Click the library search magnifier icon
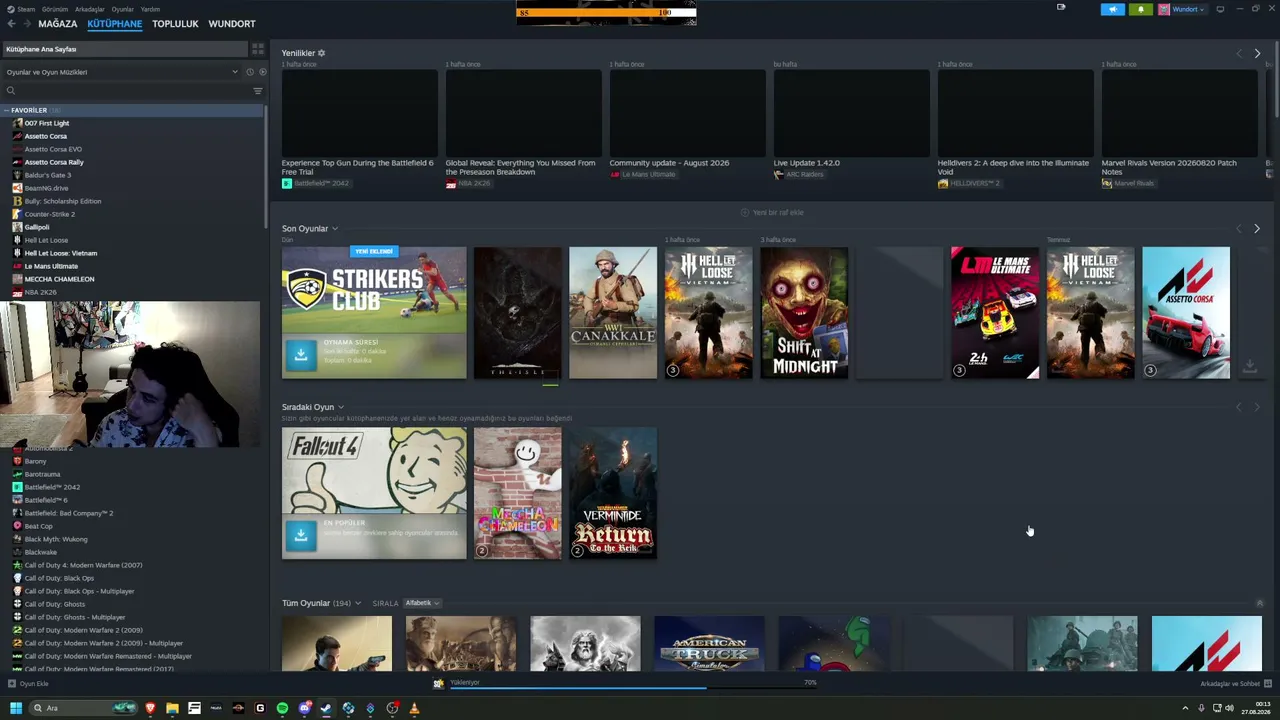Viewport: 1280px width, 720px height. pos(11,91)
